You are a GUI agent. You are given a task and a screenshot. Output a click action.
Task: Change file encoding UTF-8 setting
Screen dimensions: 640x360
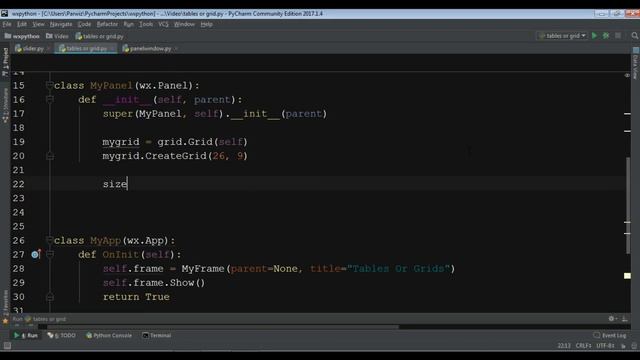click(605, 346)
